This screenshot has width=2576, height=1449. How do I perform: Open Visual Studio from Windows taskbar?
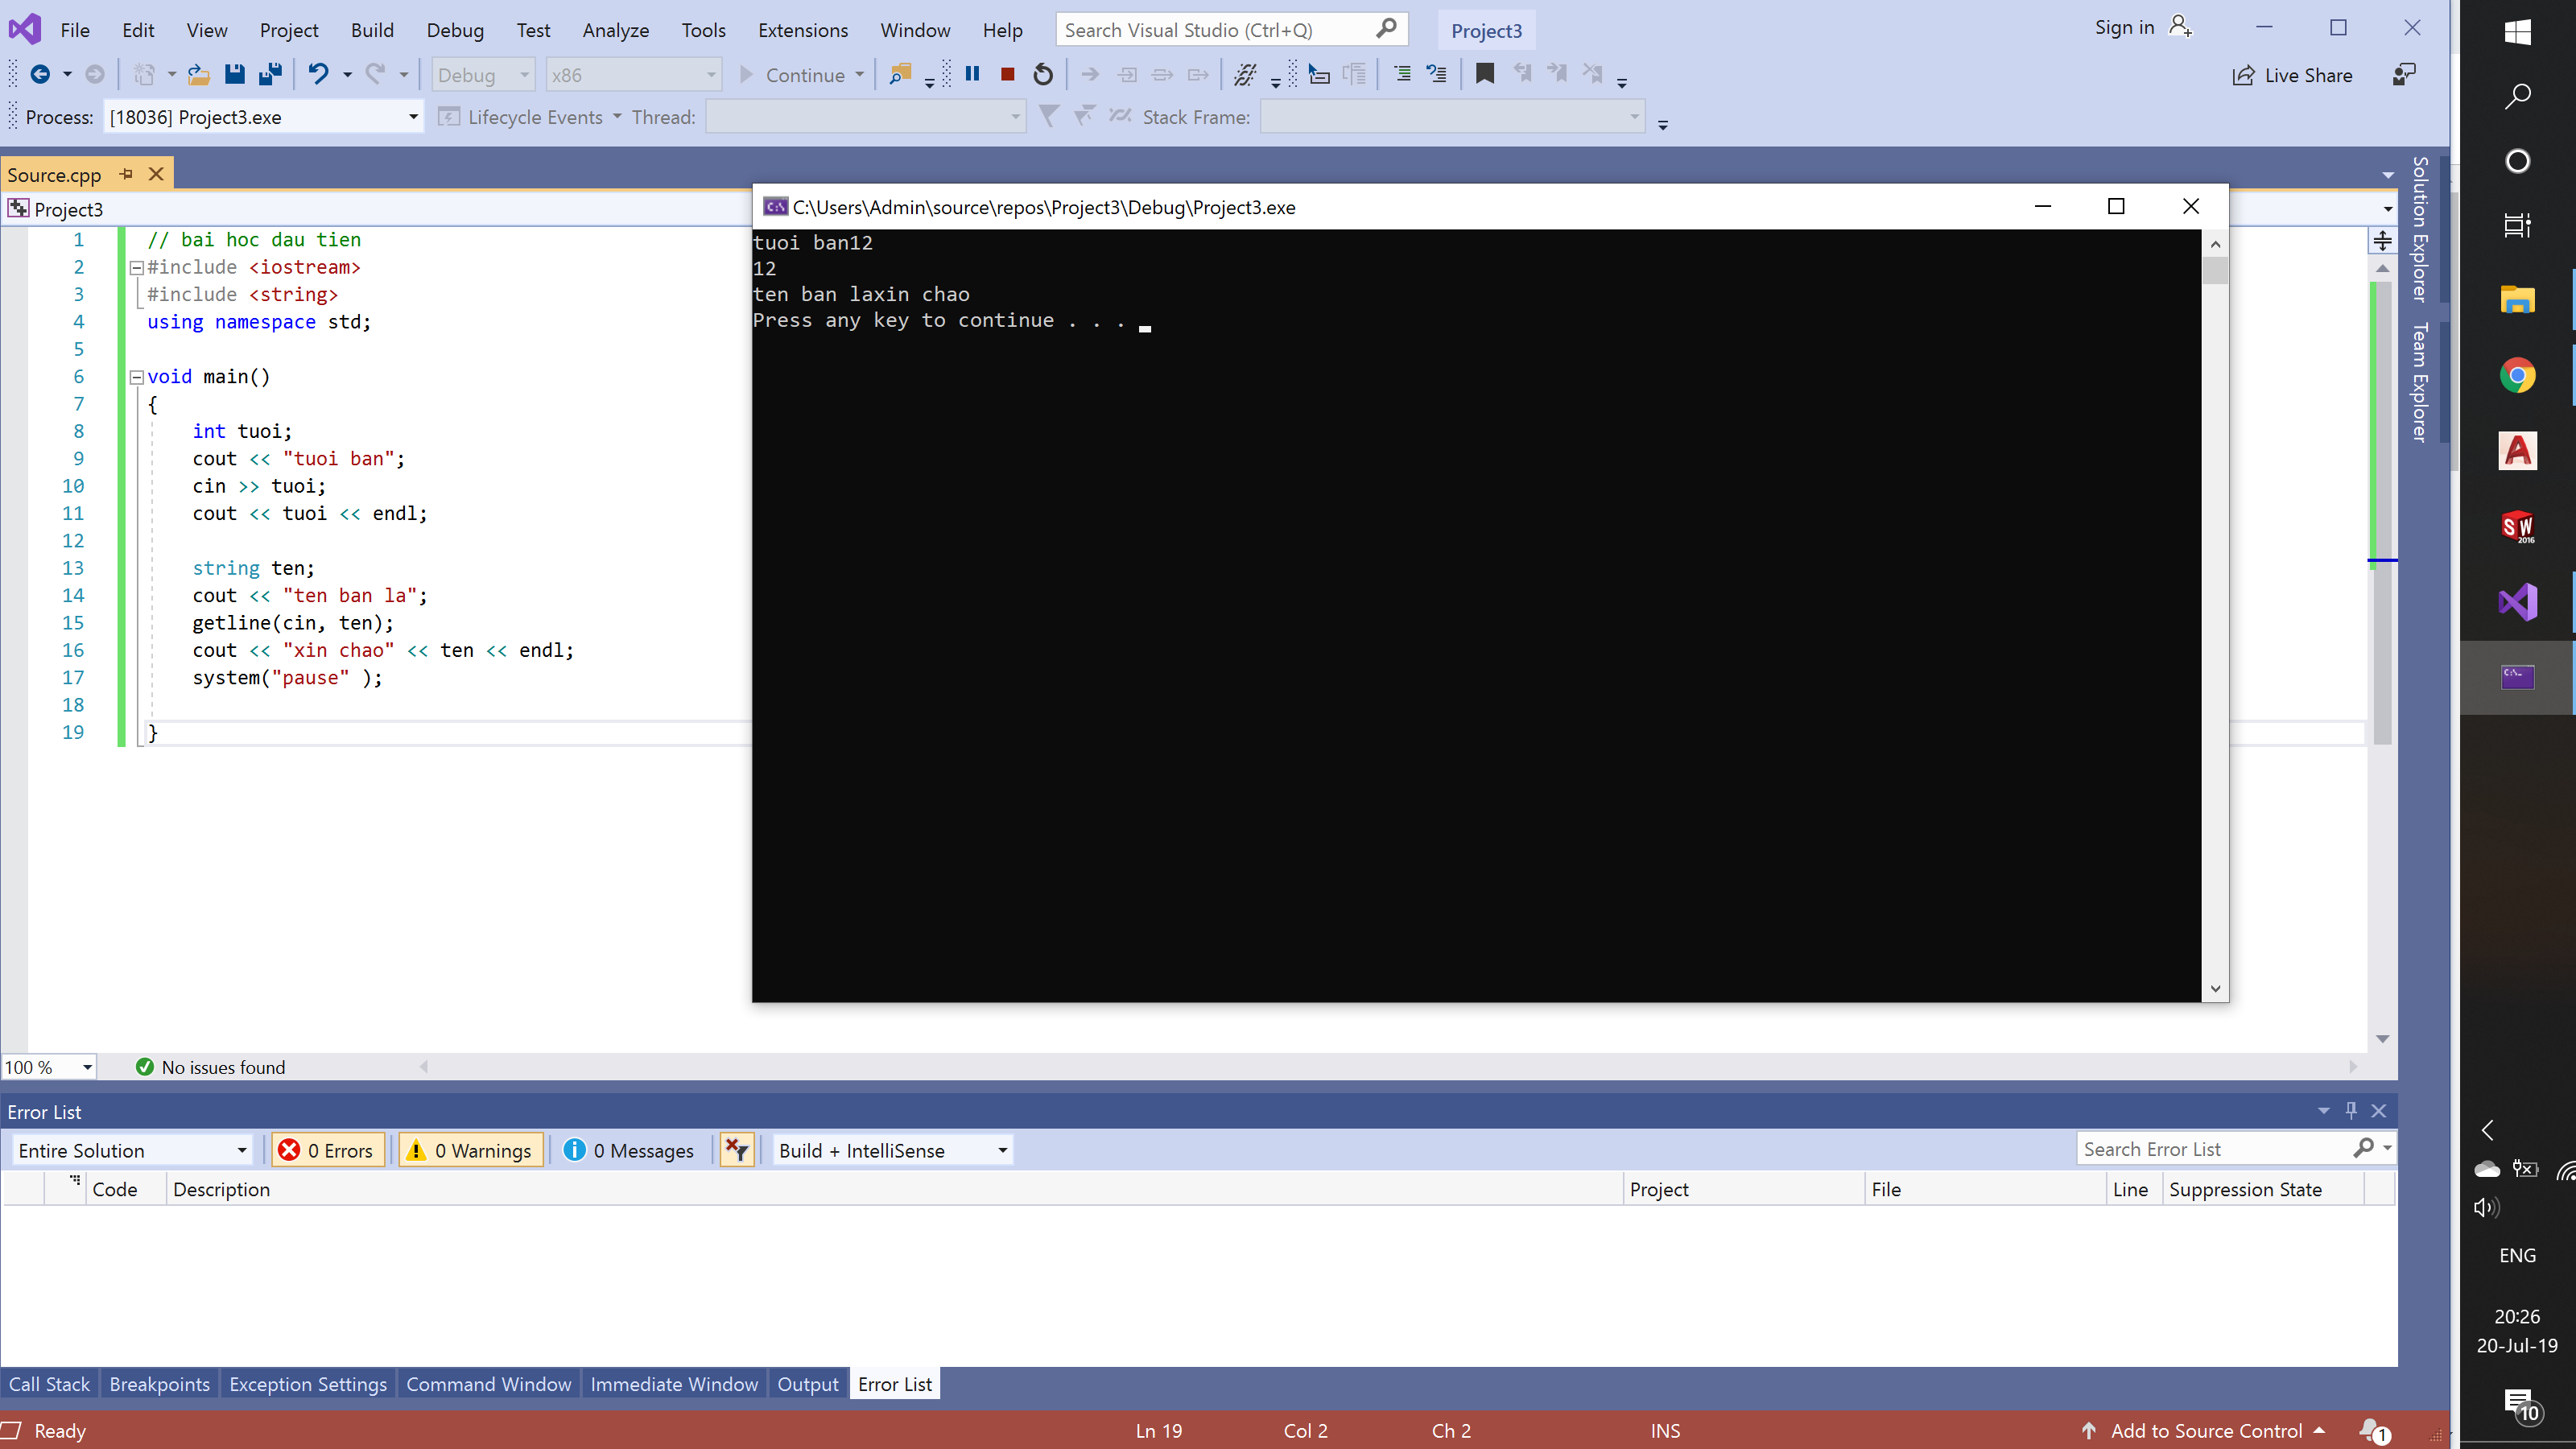click(2517, 602)
